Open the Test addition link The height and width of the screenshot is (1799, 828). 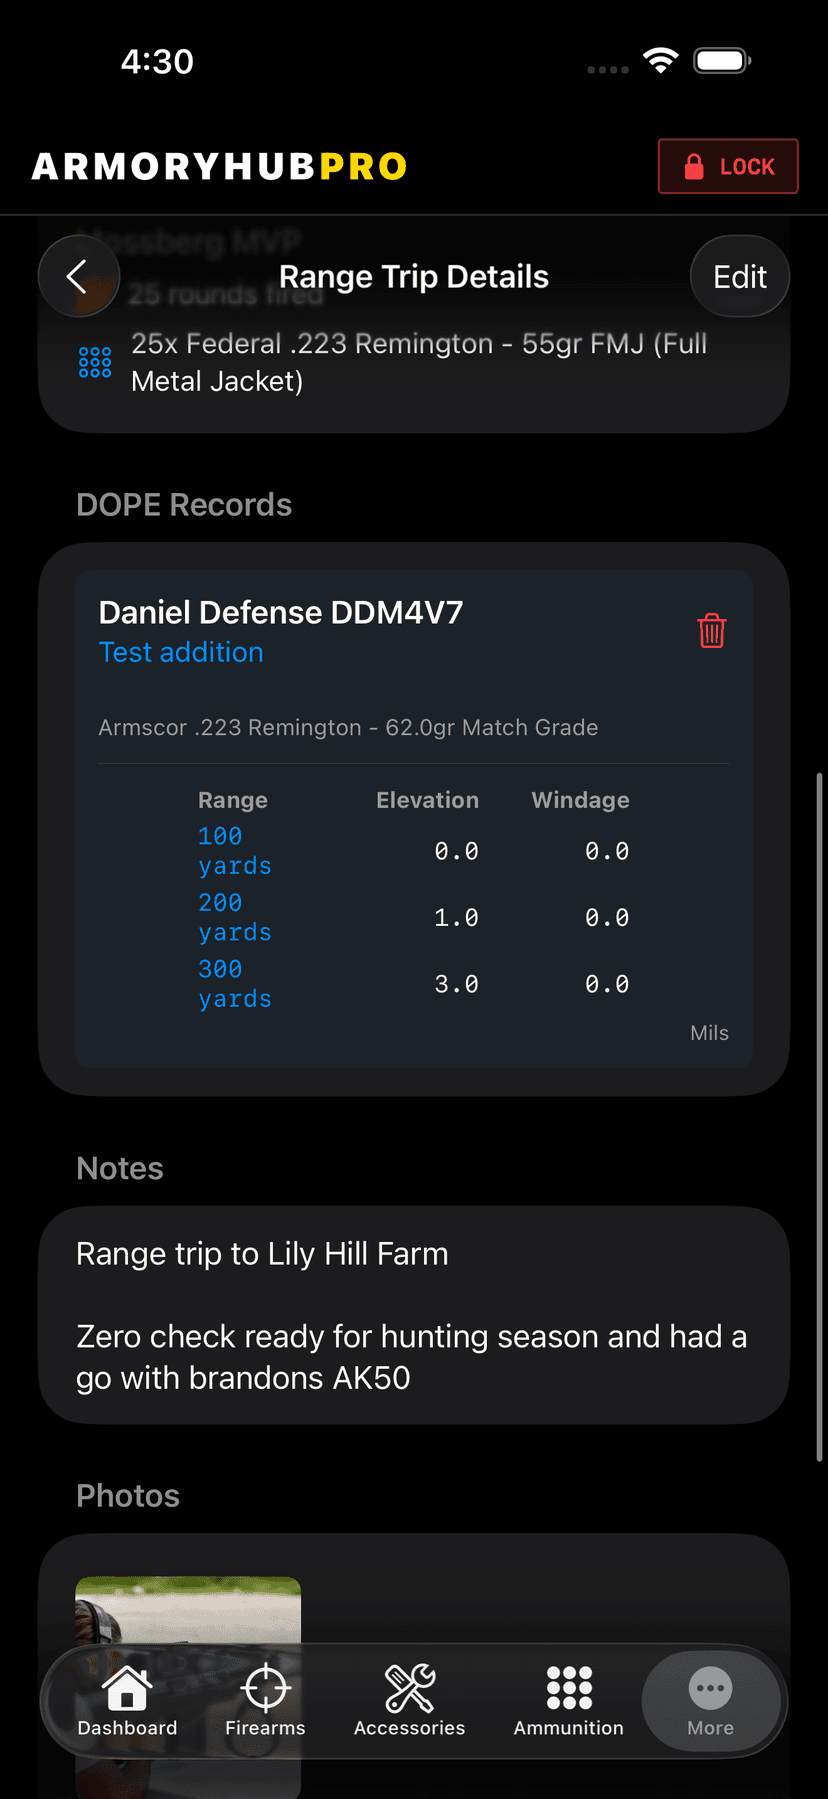(x=181, y=652)
